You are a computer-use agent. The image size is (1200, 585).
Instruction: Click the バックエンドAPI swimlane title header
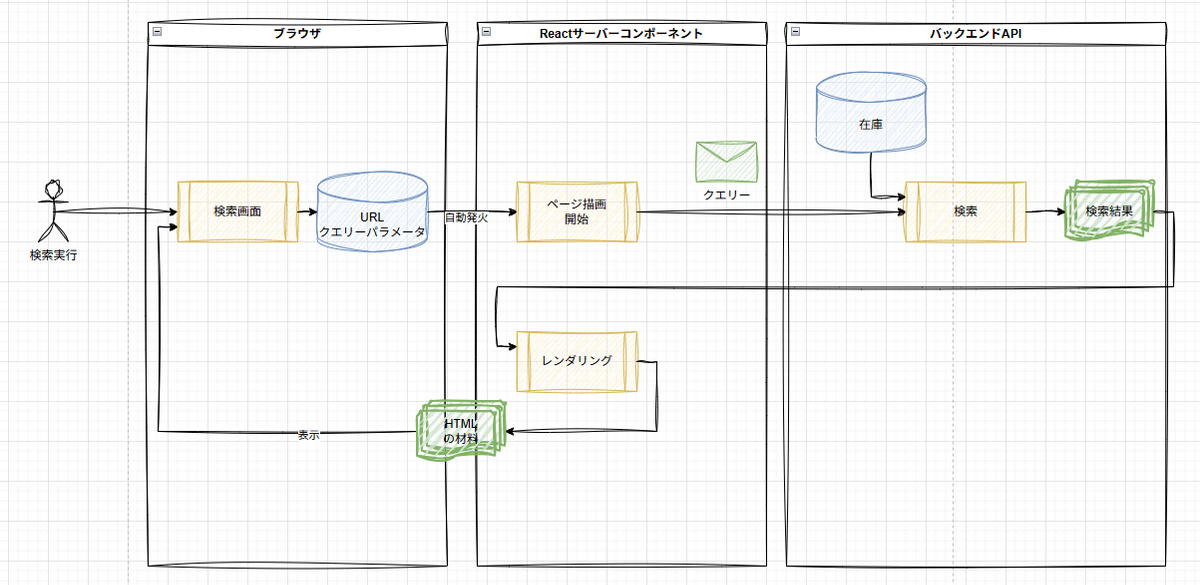pyautogui.click(x=976, y=33)
